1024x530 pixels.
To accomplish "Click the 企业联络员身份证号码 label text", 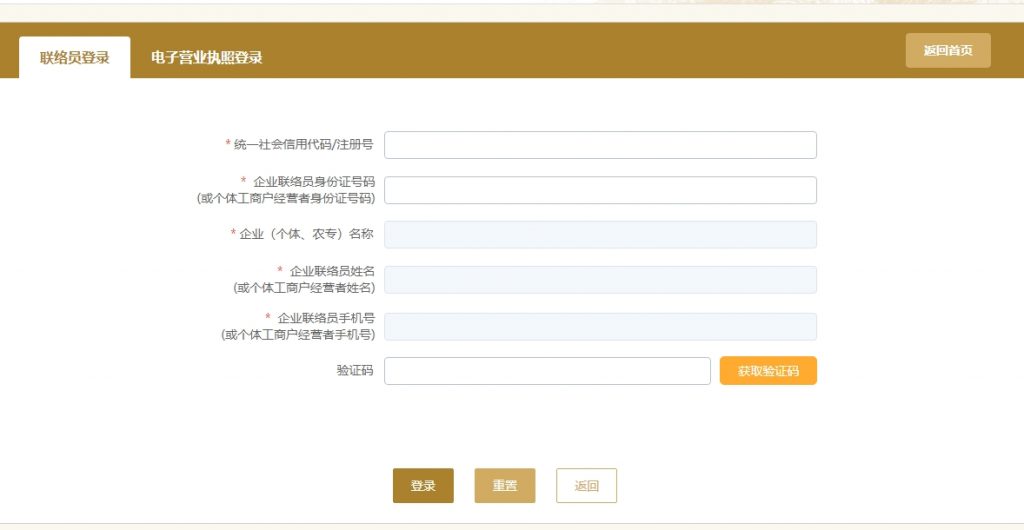I will click(314, 181).
